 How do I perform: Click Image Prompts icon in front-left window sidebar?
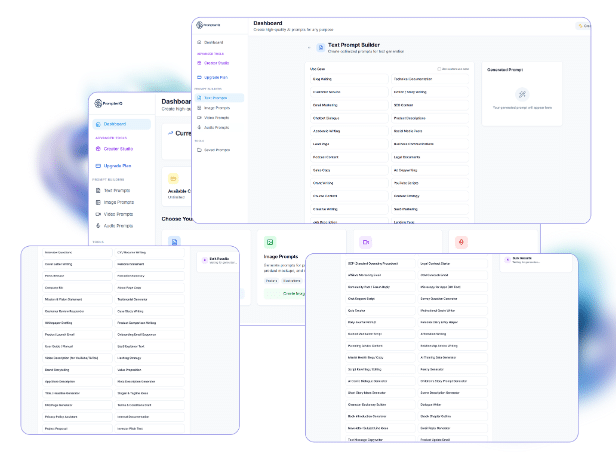click(96, 201)
